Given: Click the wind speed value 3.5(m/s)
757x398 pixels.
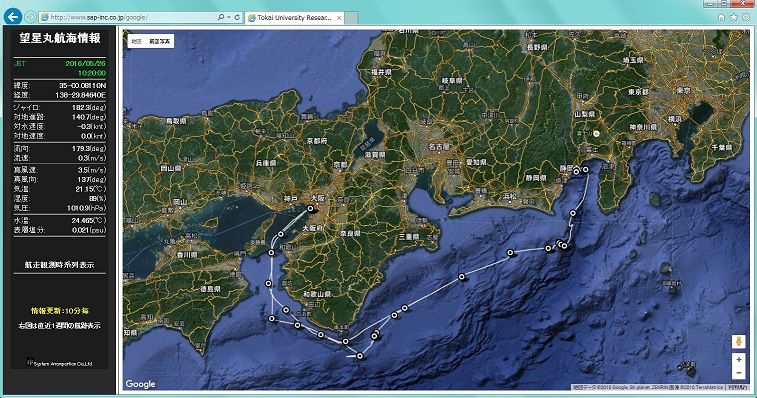Looking at the screenshot, I should 92,170.
